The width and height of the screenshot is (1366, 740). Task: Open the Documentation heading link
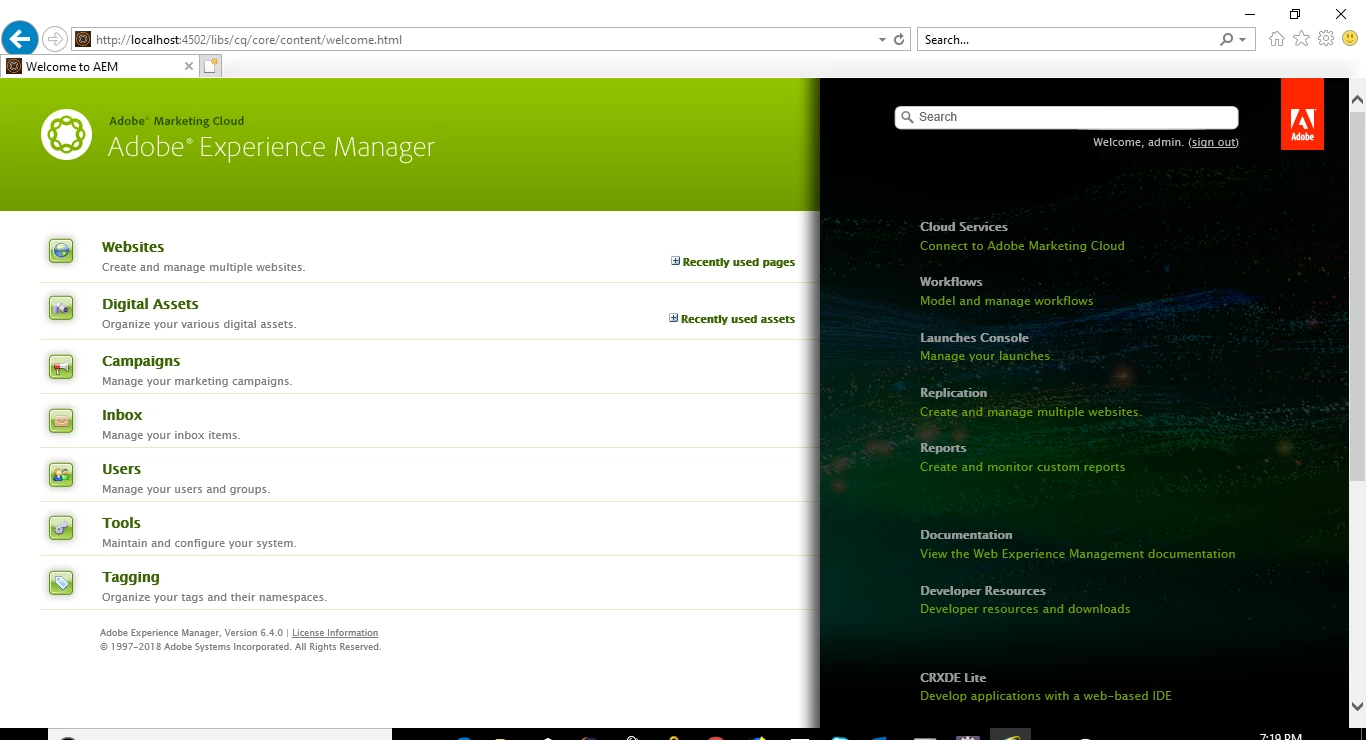[966, 535]
